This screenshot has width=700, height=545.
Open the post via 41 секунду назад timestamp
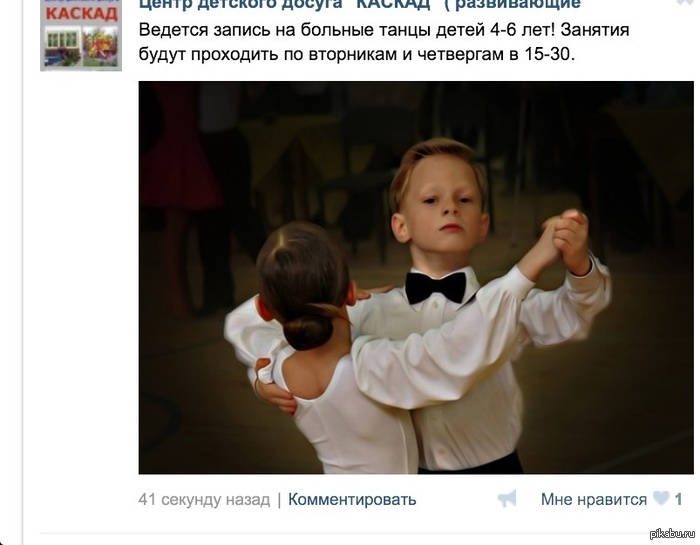tap(204, 499)
